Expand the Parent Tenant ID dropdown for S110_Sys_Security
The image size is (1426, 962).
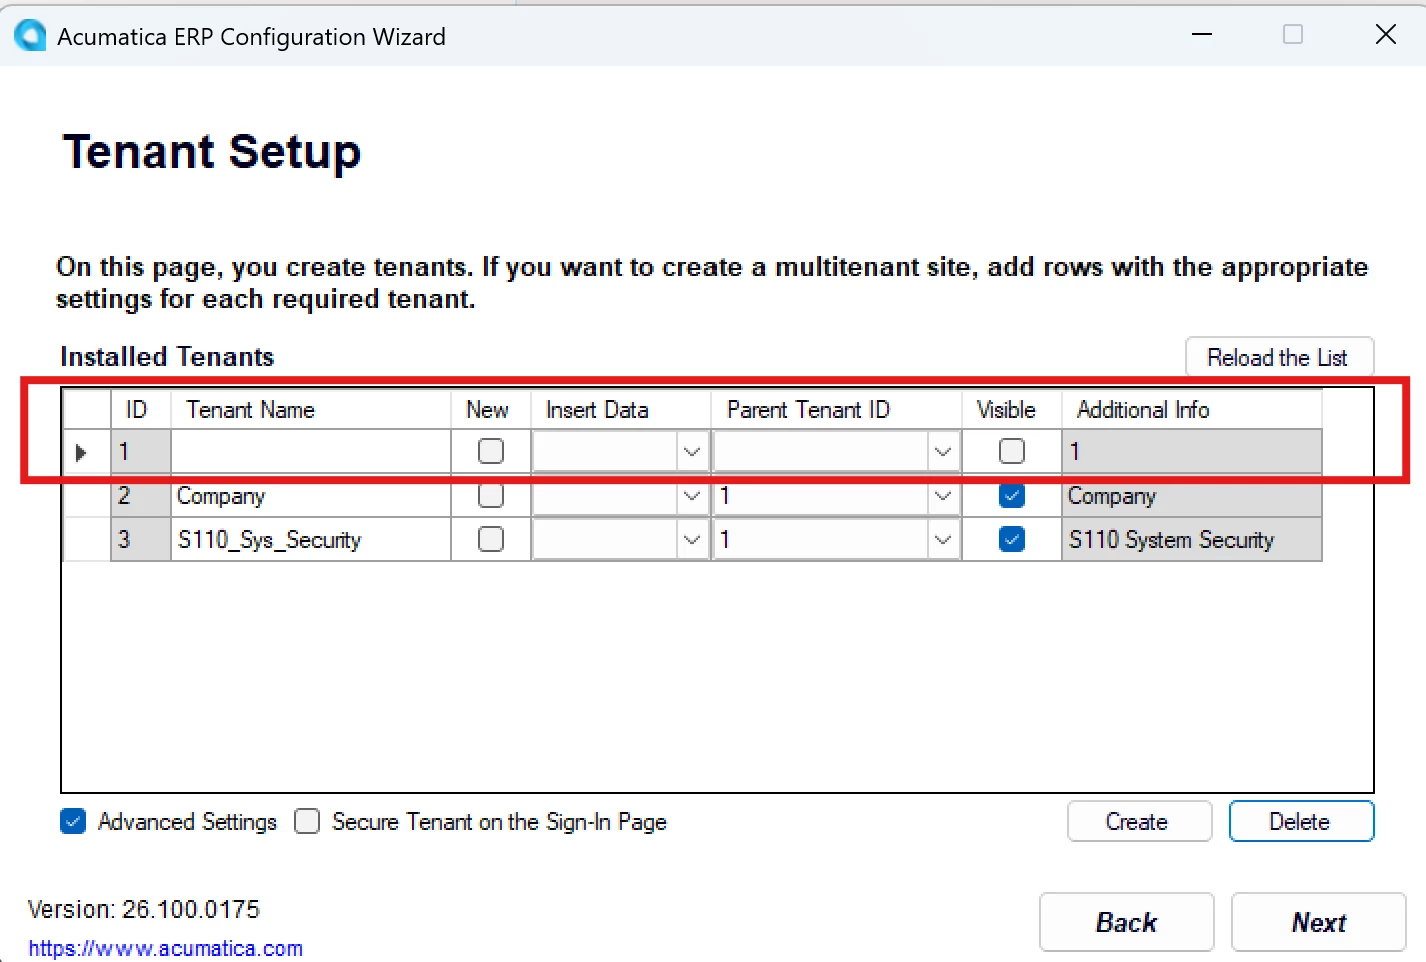pos(942,539)
